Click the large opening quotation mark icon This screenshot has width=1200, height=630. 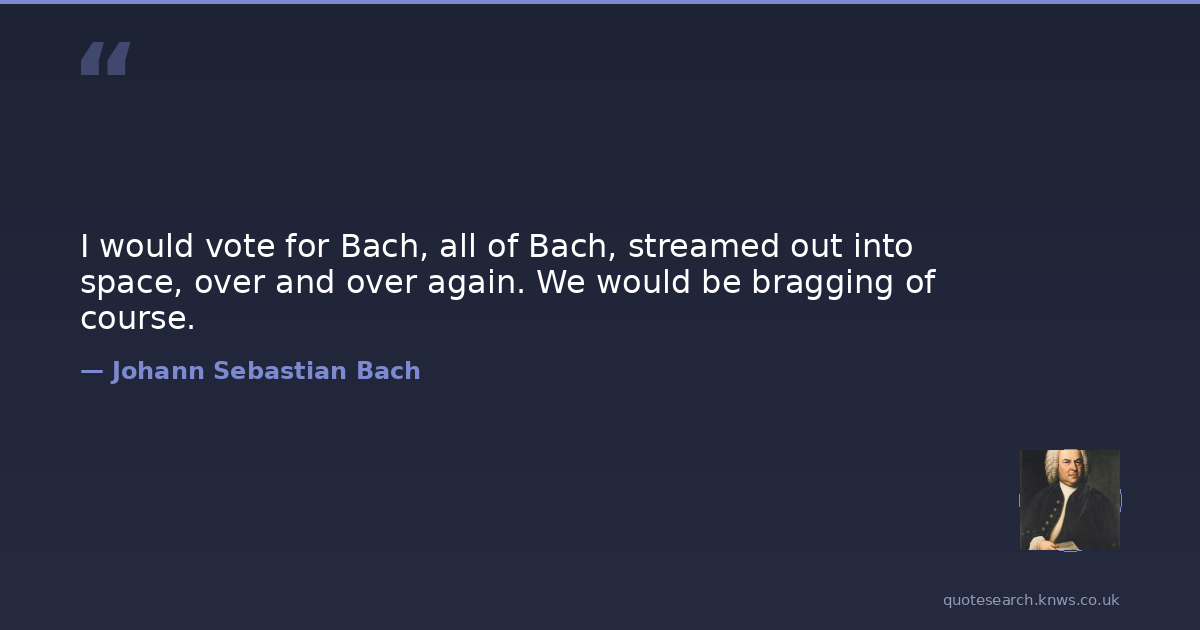105,59
